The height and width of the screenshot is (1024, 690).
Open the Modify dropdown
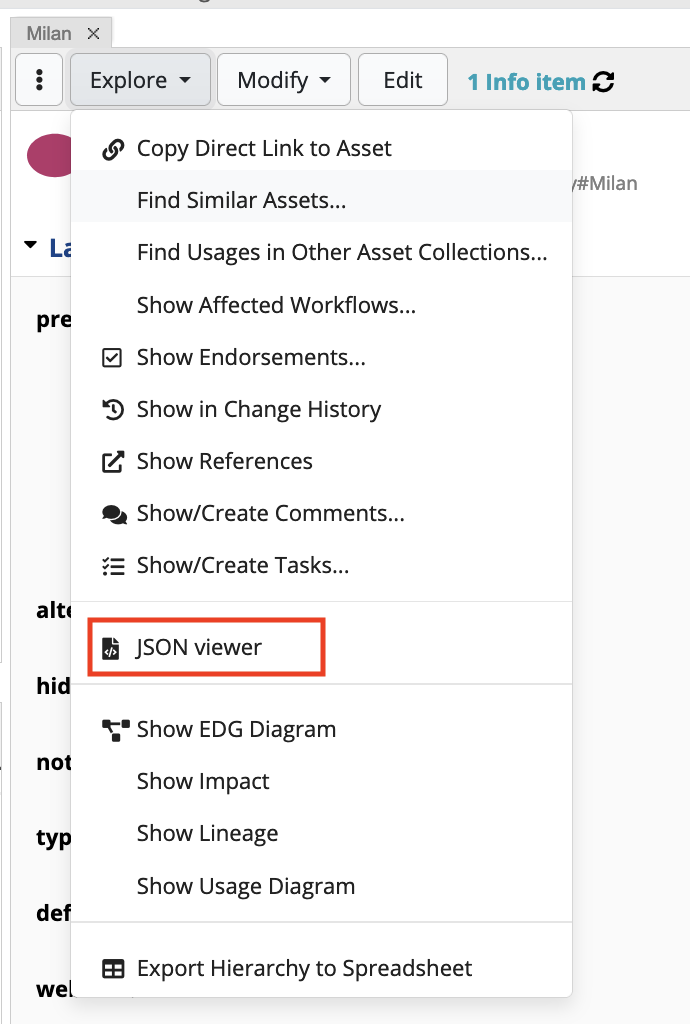coord(283,80)
